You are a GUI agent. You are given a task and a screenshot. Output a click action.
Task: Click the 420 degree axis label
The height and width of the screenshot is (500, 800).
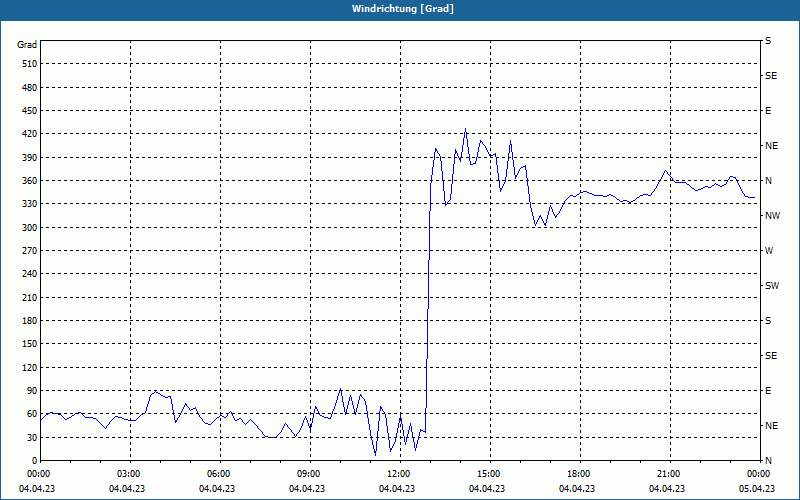pyautogui.click(x=30, y=134)
